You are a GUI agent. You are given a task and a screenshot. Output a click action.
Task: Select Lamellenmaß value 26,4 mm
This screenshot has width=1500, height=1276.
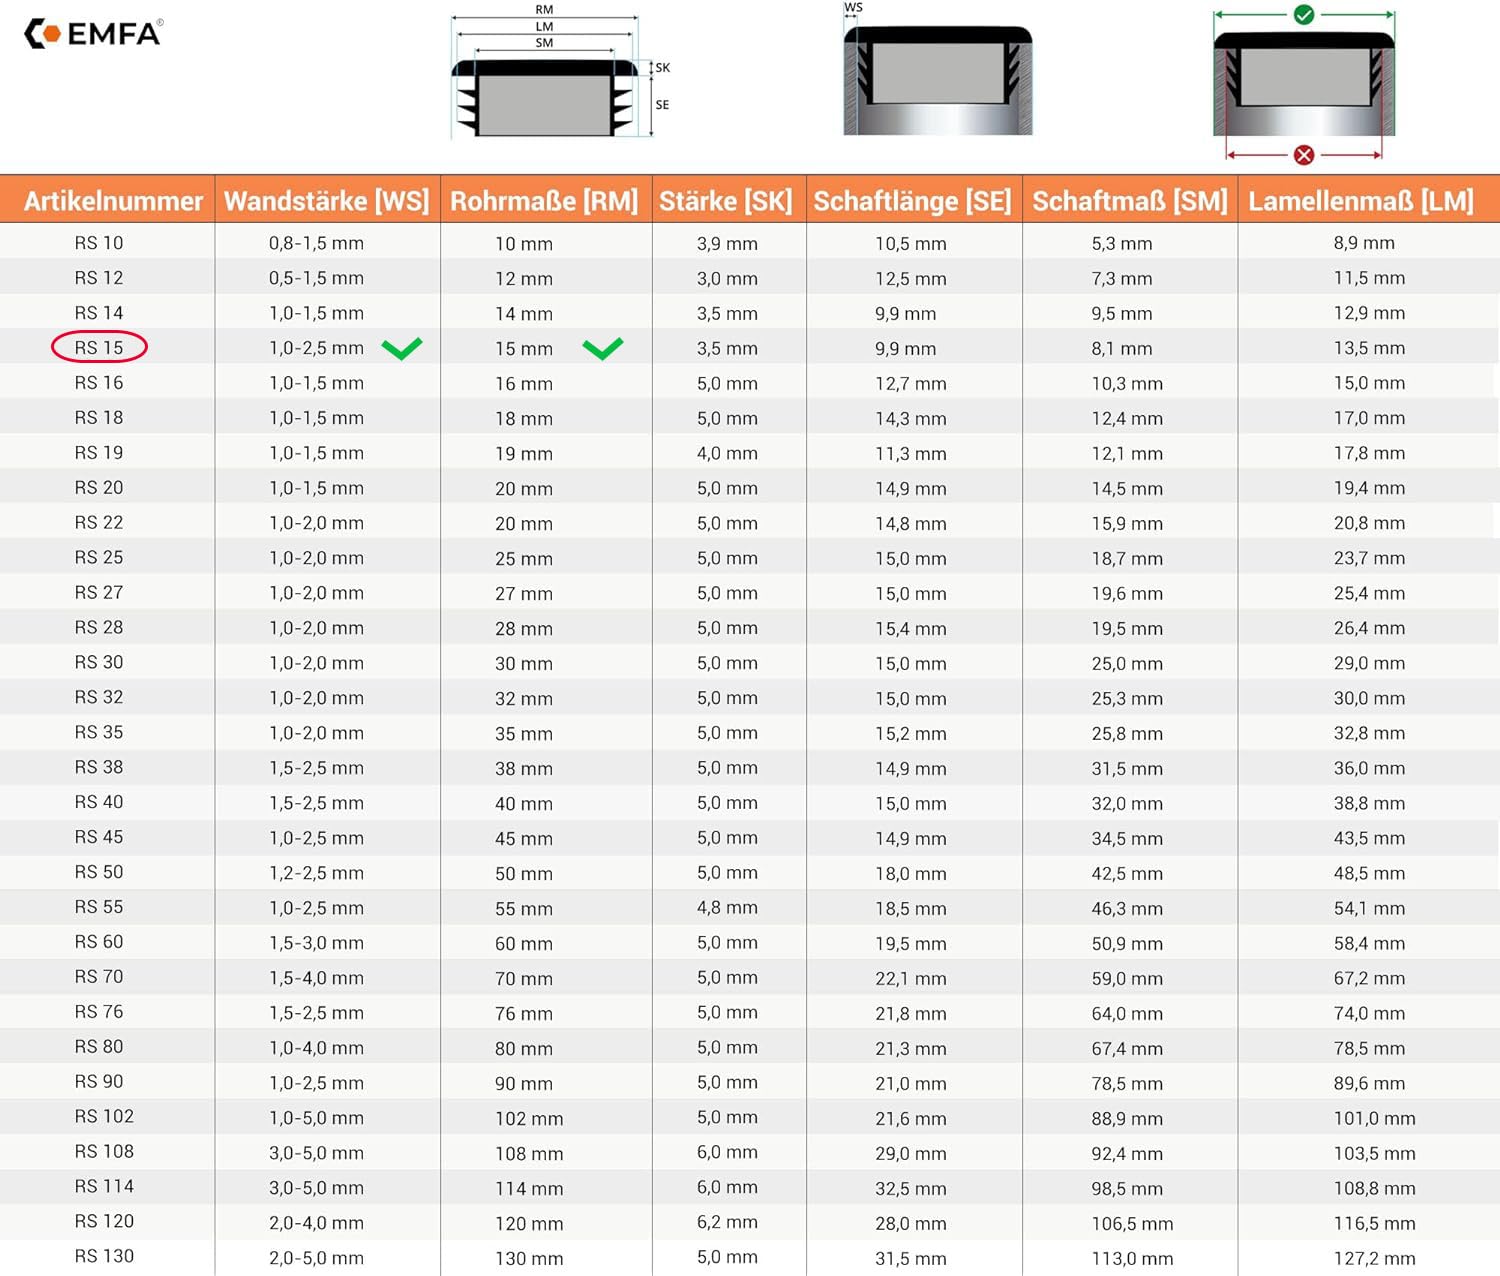pos(1369,628)
